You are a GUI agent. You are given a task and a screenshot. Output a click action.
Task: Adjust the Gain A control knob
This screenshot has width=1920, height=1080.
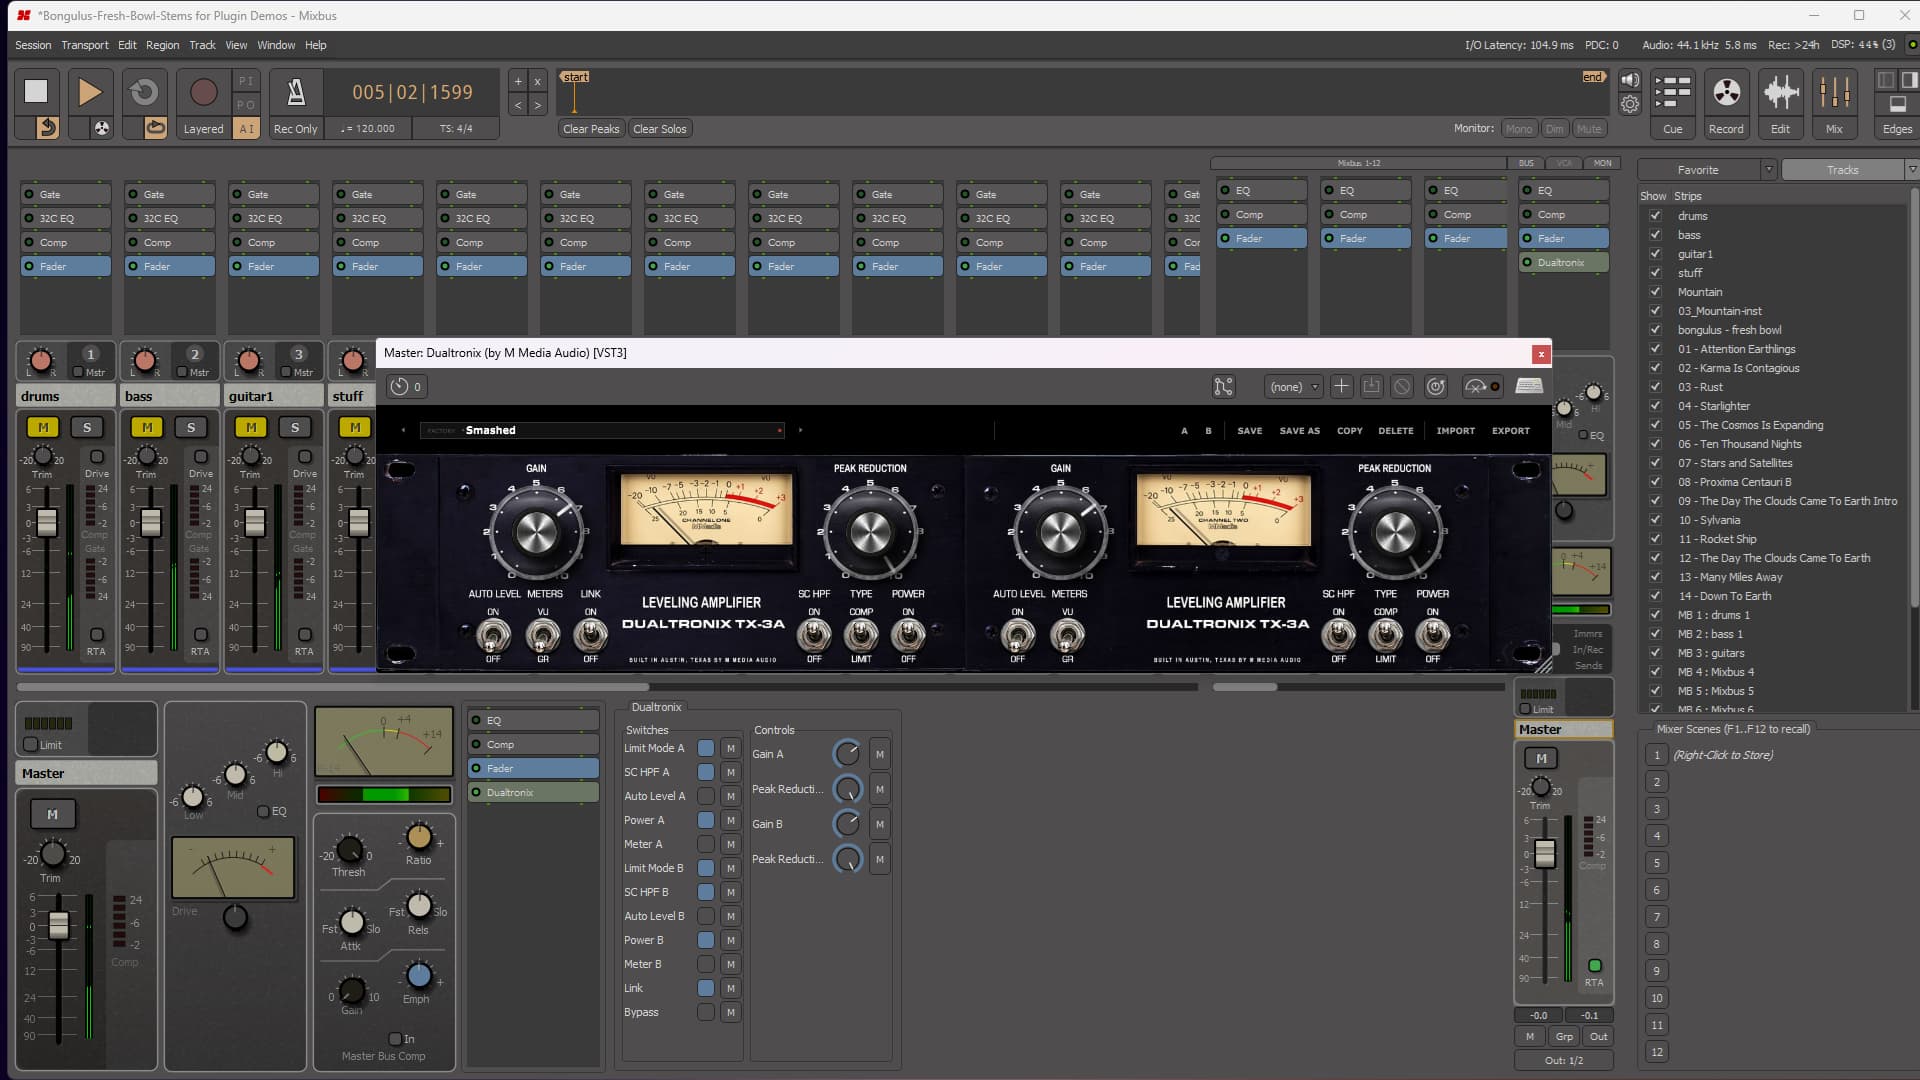(847, 753)
